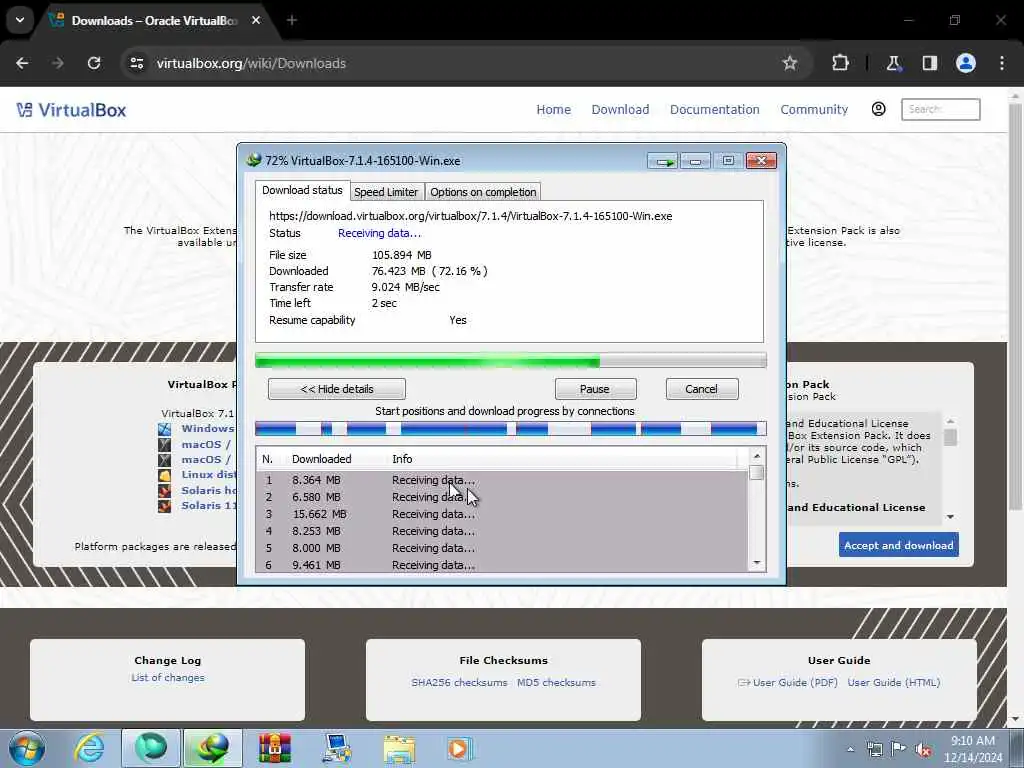Viewport: 1024px width, 768px height.
Task: Launch Internet Explorer from taskbar
Action: [x=89, y=748]
